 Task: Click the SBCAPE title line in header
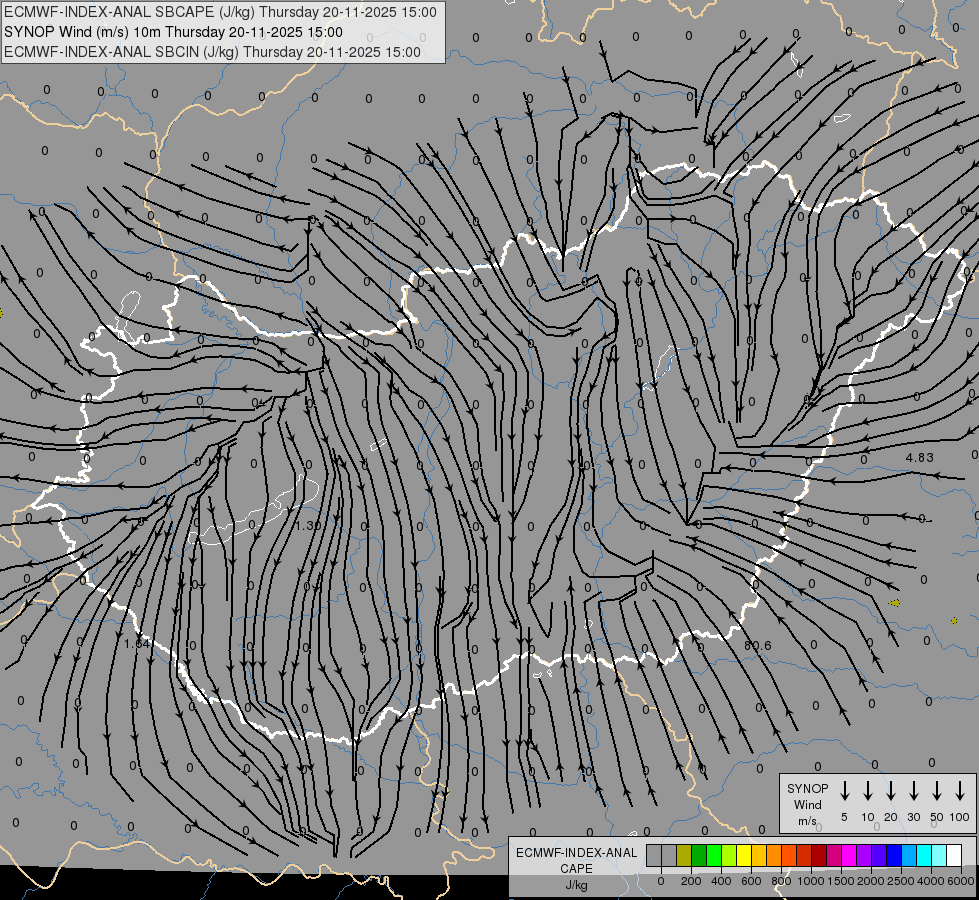(220, 12)
